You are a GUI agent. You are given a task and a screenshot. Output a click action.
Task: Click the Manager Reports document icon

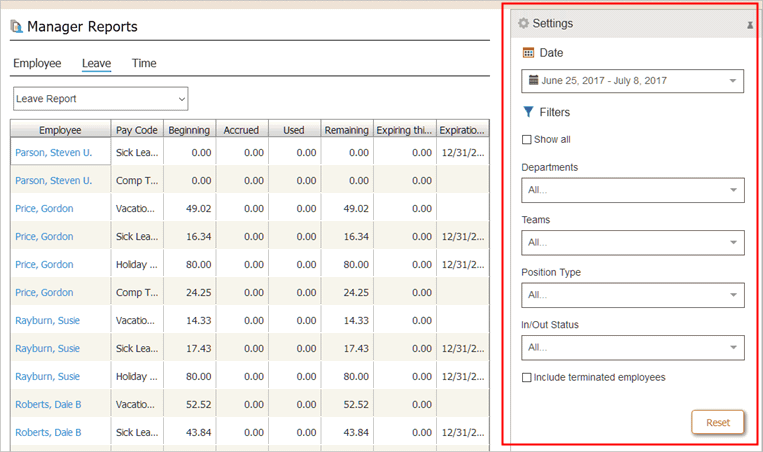coord(16,27)
